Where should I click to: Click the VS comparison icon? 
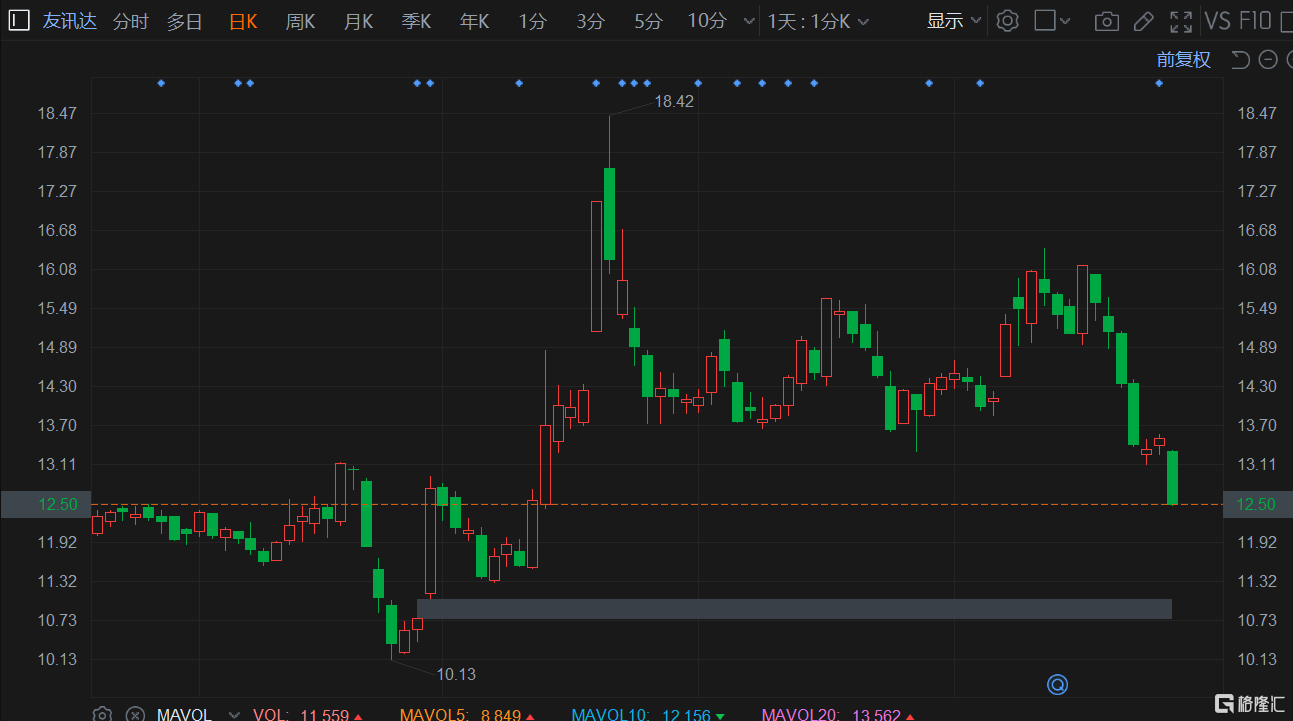pyautogui.click(x=1217, y=19)
